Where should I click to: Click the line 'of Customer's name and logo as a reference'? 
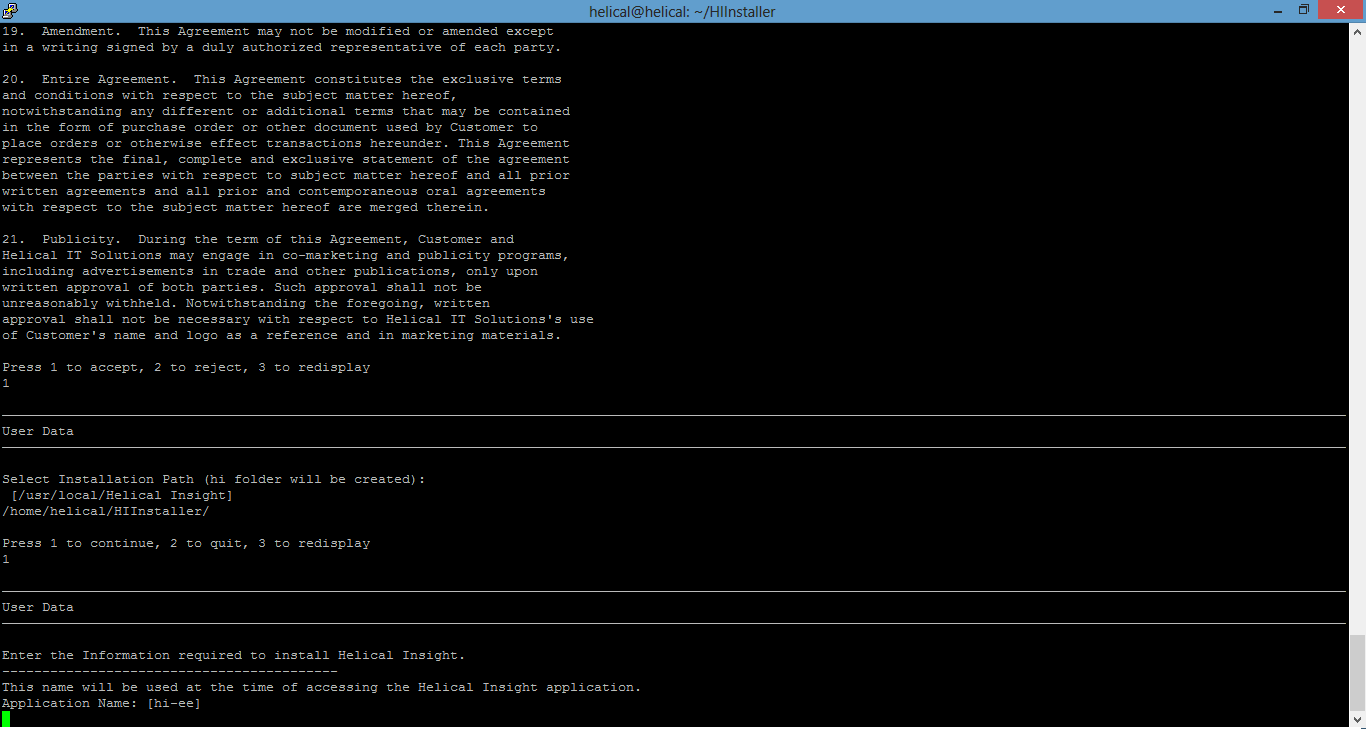[282, 335]
